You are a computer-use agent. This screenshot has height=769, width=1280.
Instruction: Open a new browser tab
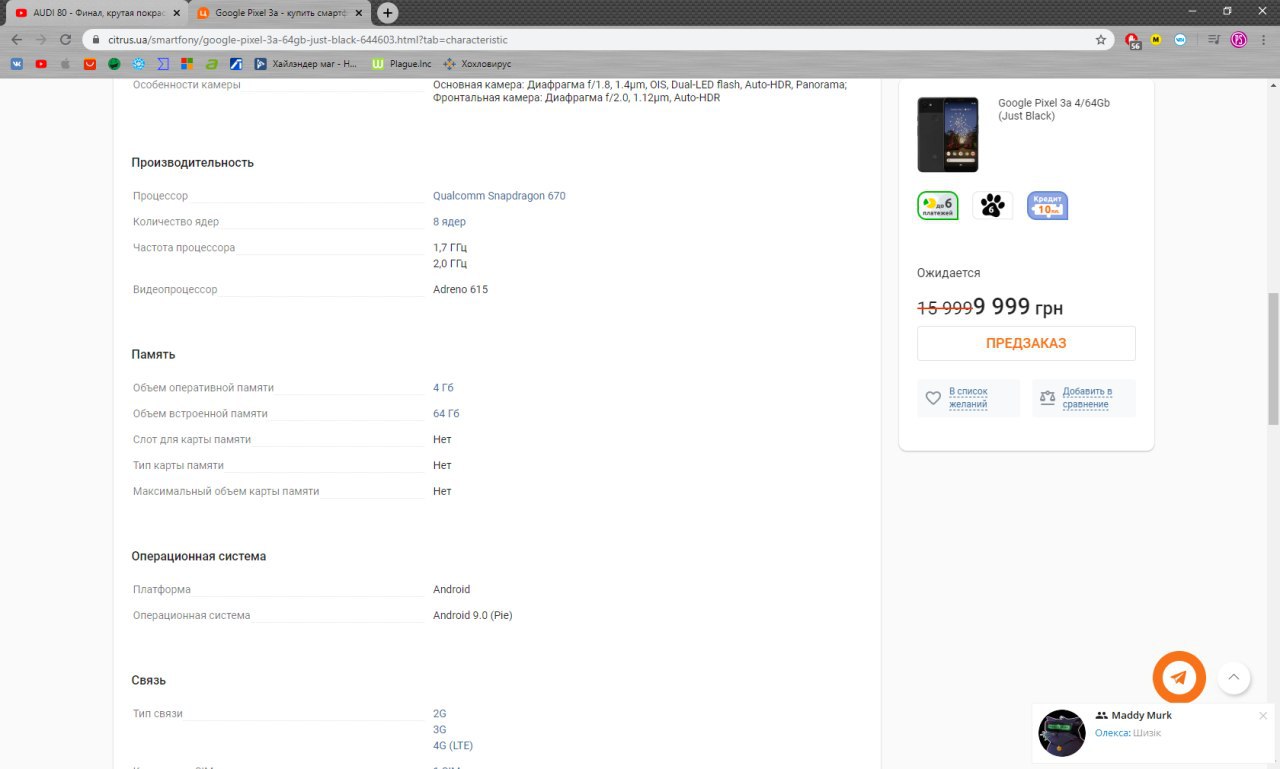click(388, 13)
